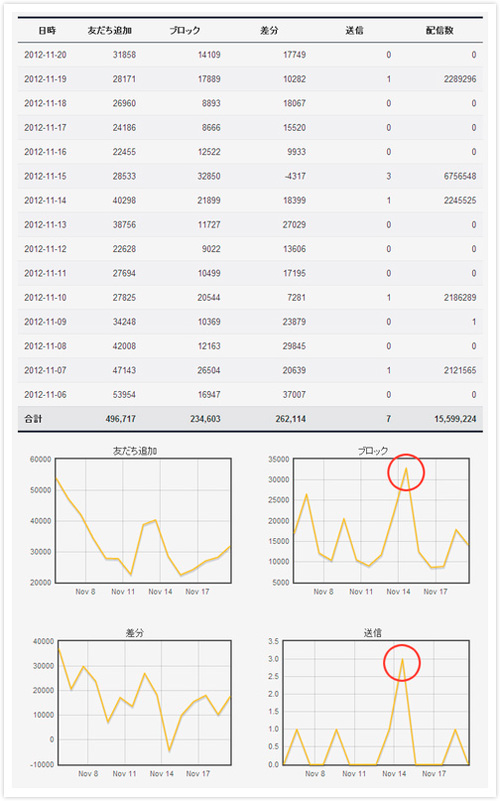
Task: Select the 2012-11-15 date cell
Action: (45, 176)
